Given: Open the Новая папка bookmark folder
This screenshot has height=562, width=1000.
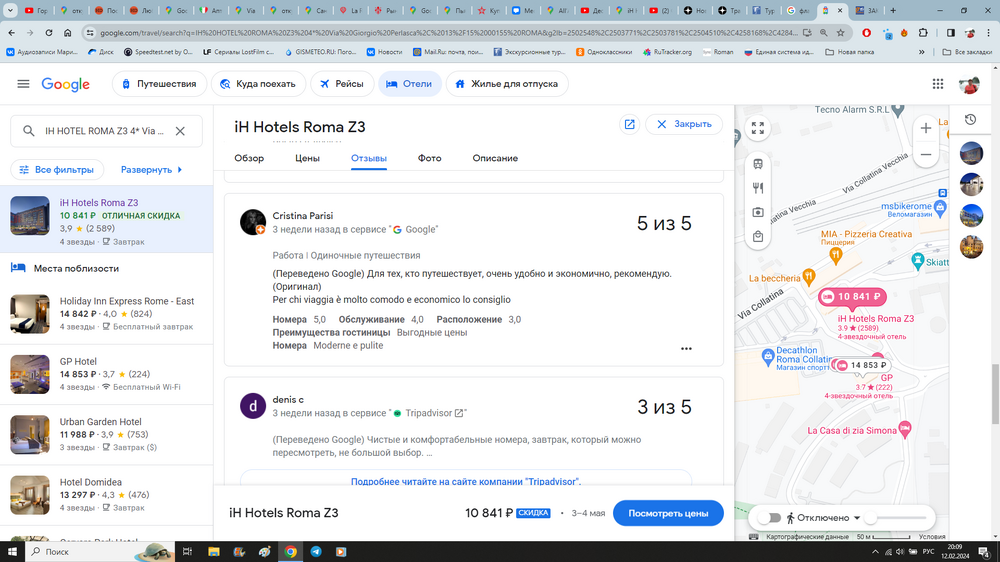Looking at the screenshot, I should click(849, 52).
